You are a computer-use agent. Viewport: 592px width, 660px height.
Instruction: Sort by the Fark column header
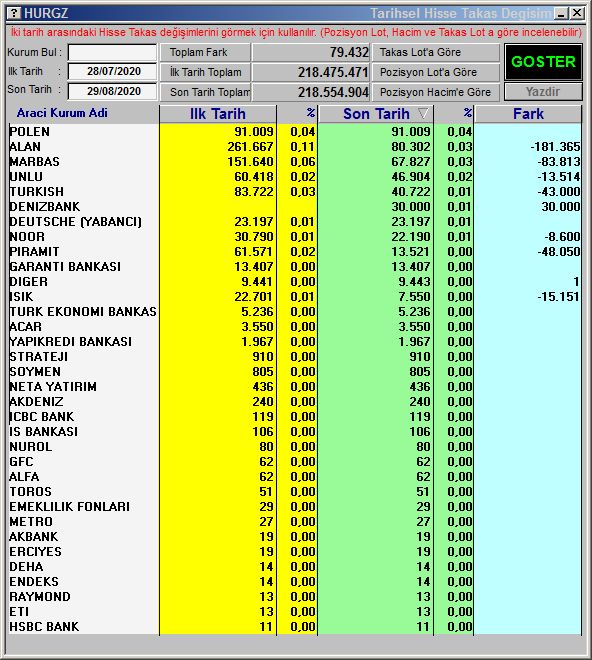point(528,114)
